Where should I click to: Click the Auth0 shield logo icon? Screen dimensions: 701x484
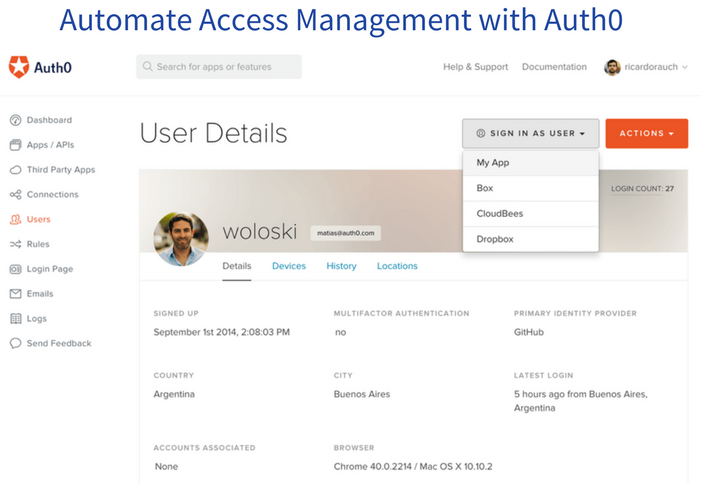click(x=19, y=67)
